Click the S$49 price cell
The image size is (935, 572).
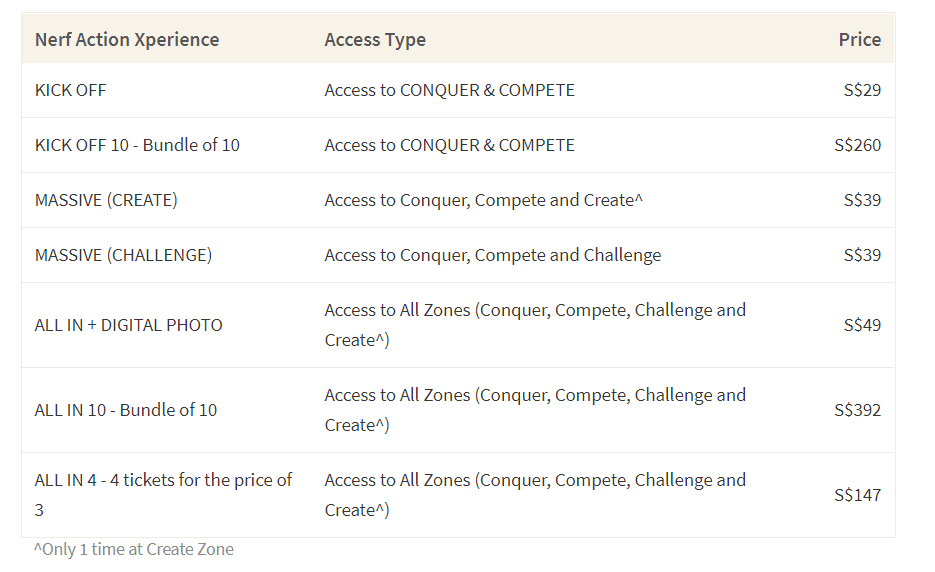click(x=862, y=325)
